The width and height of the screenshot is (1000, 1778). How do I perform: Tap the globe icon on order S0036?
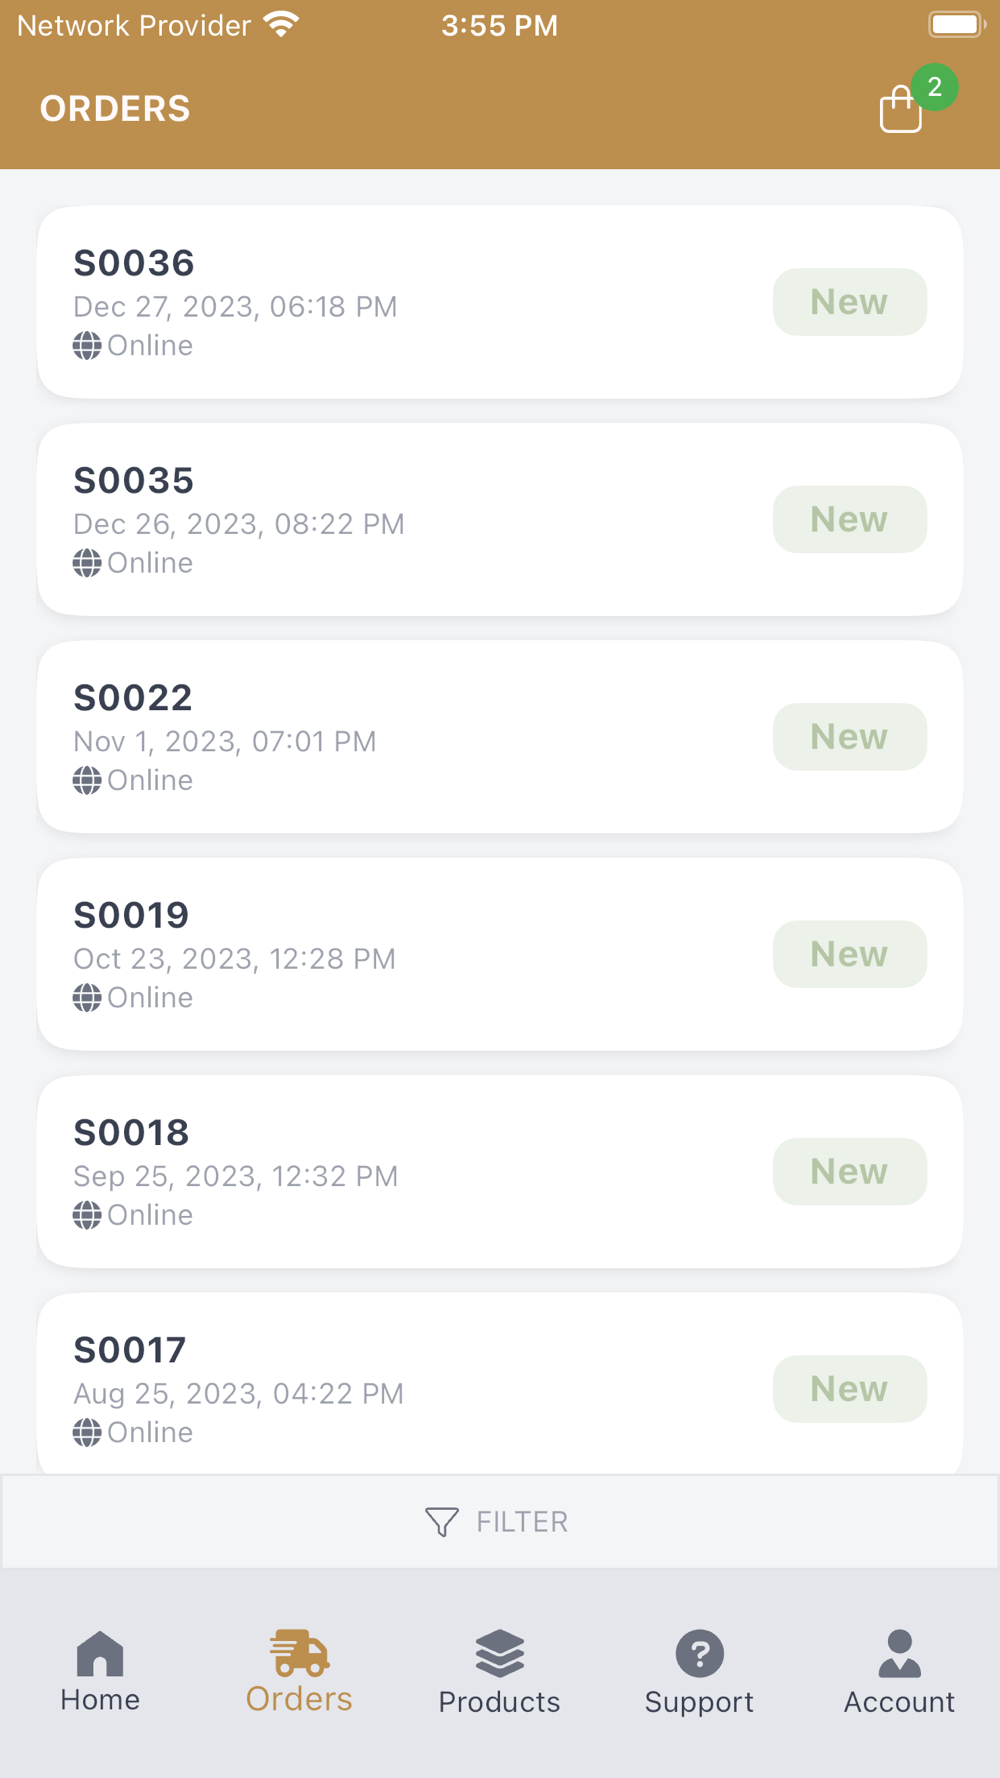click(x=87, y=346)
